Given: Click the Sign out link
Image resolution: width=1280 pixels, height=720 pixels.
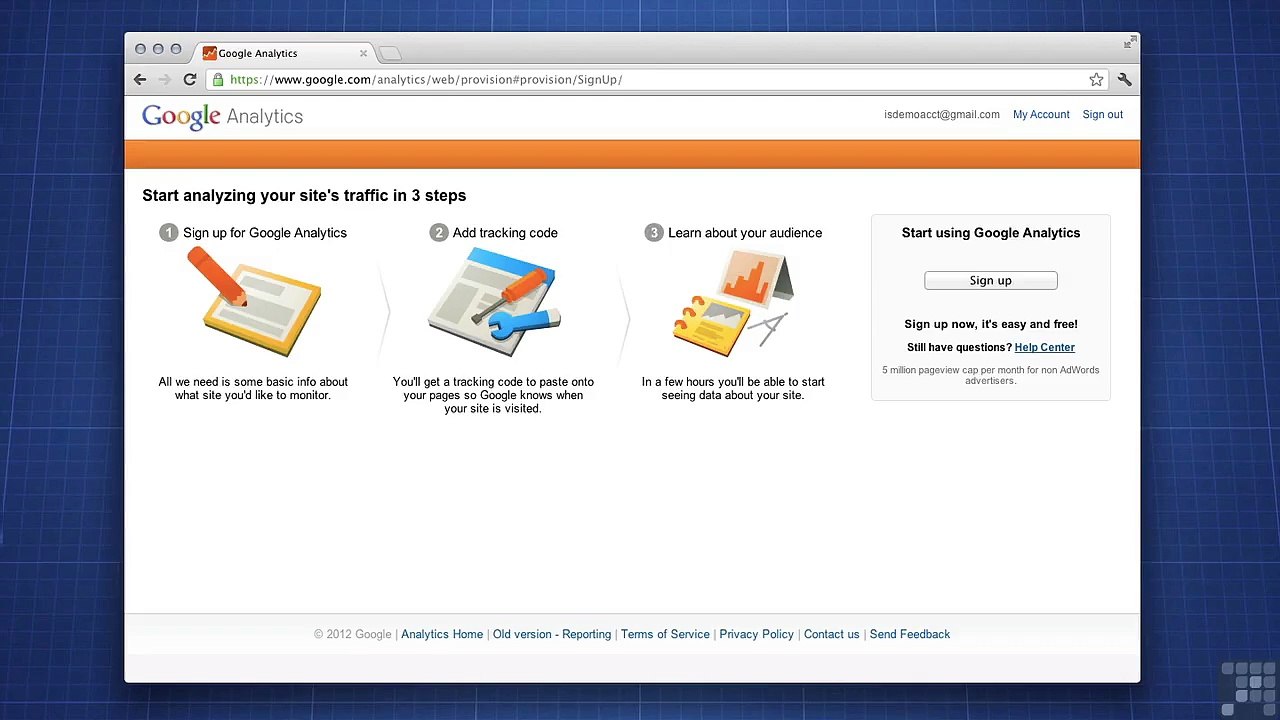Looking at the screenshot, I should coord(1102,114).
